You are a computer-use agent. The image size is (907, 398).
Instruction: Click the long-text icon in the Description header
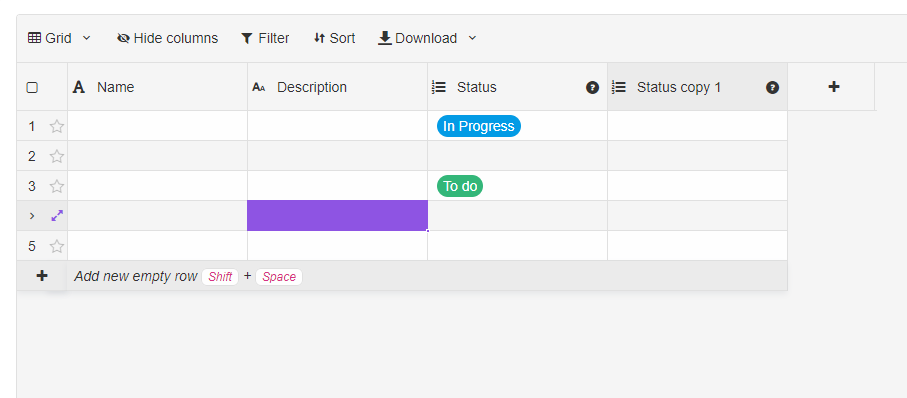pos(259,87)
